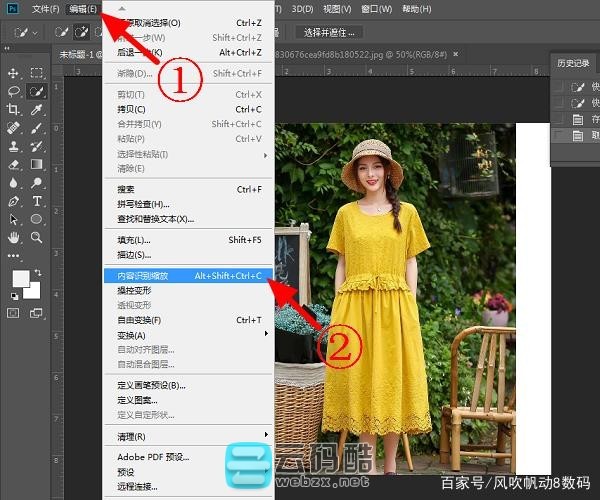Toggle first history state source checkbox
The image size is (600, 500).
561,87
